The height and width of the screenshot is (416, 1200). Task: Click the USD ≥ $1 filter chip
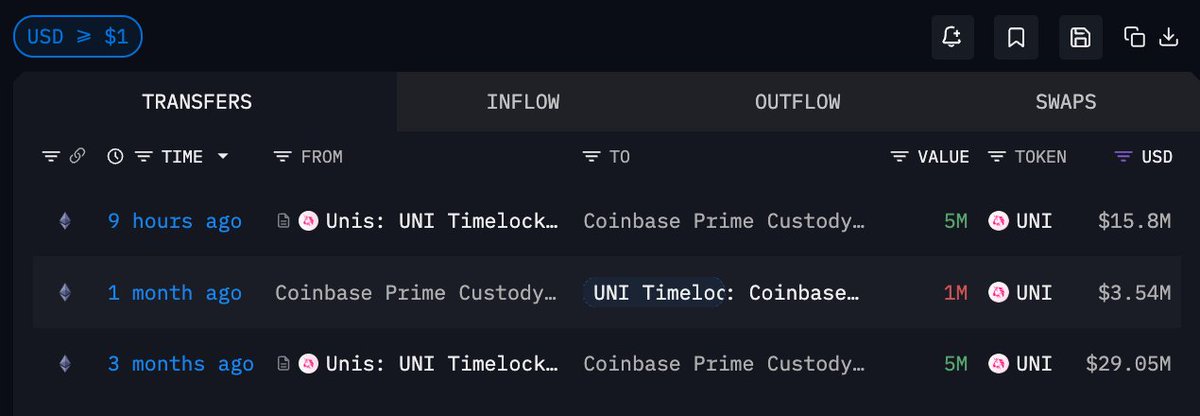[x=78, y=38]
